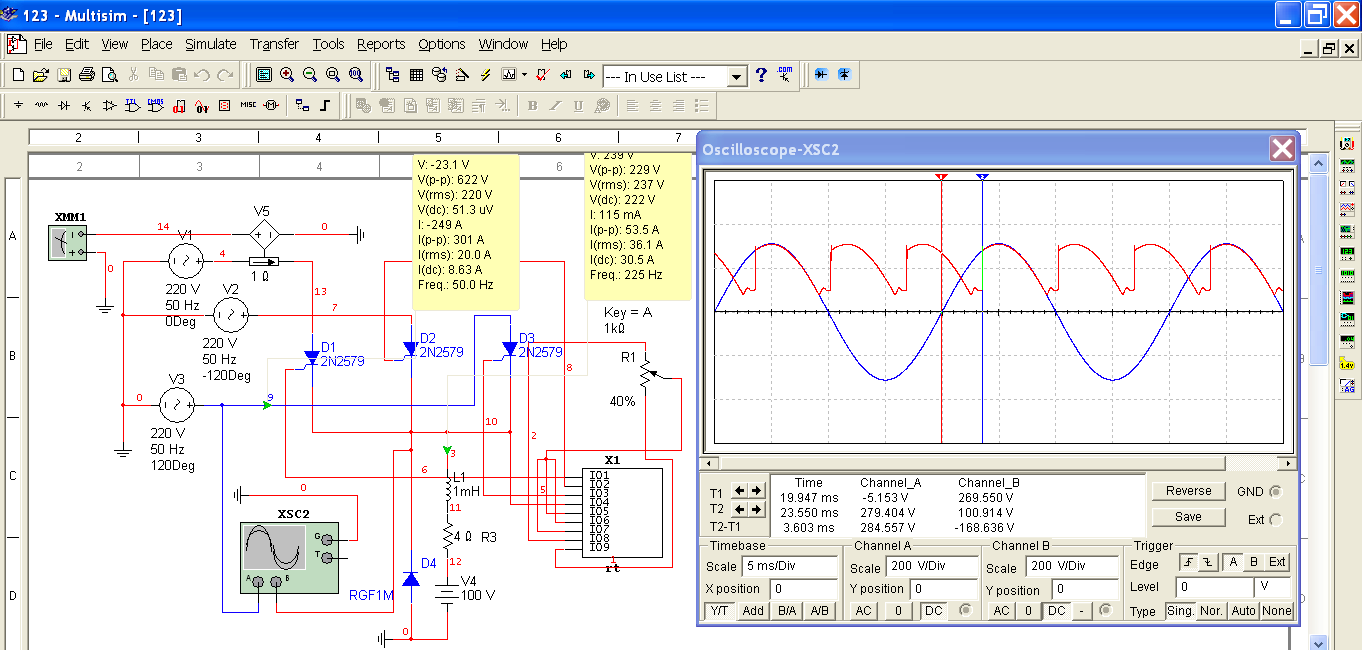Click the Open file folder icon

(x=40, y=75)
